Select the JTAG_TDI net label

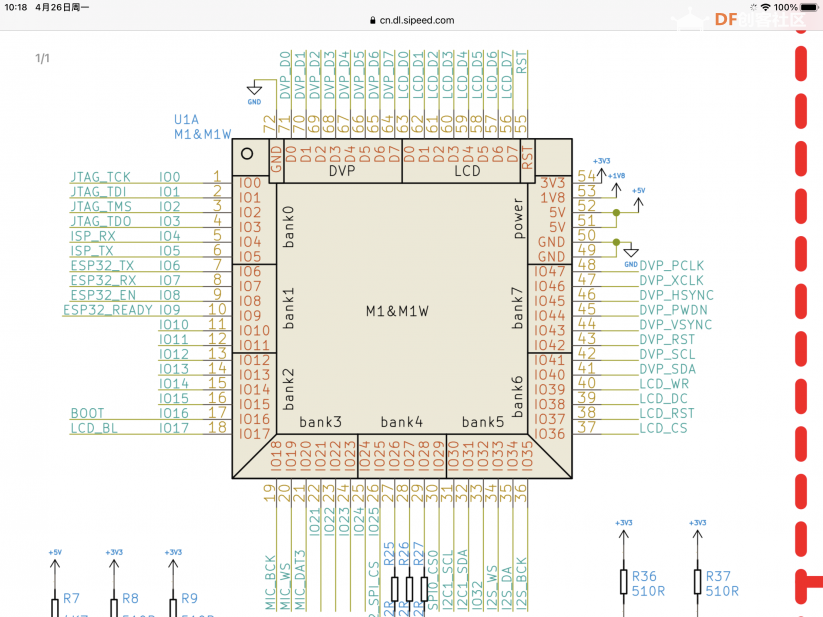point(99,192)
